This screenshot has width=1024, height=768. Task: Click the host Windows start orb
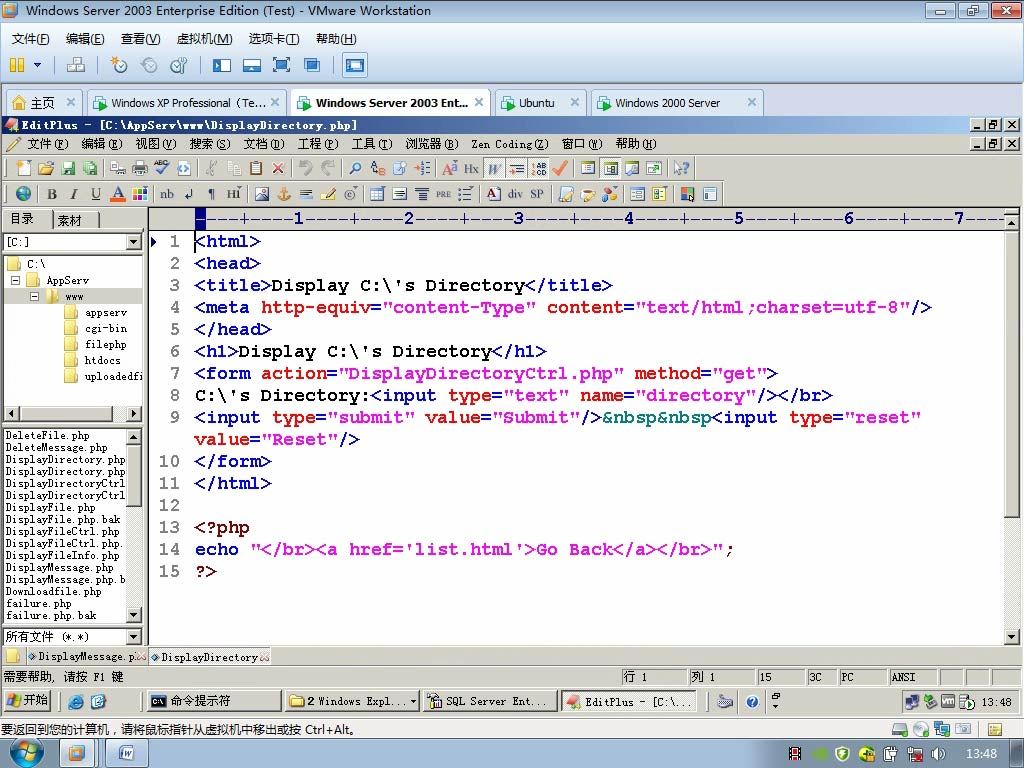[x=27, y=753]
